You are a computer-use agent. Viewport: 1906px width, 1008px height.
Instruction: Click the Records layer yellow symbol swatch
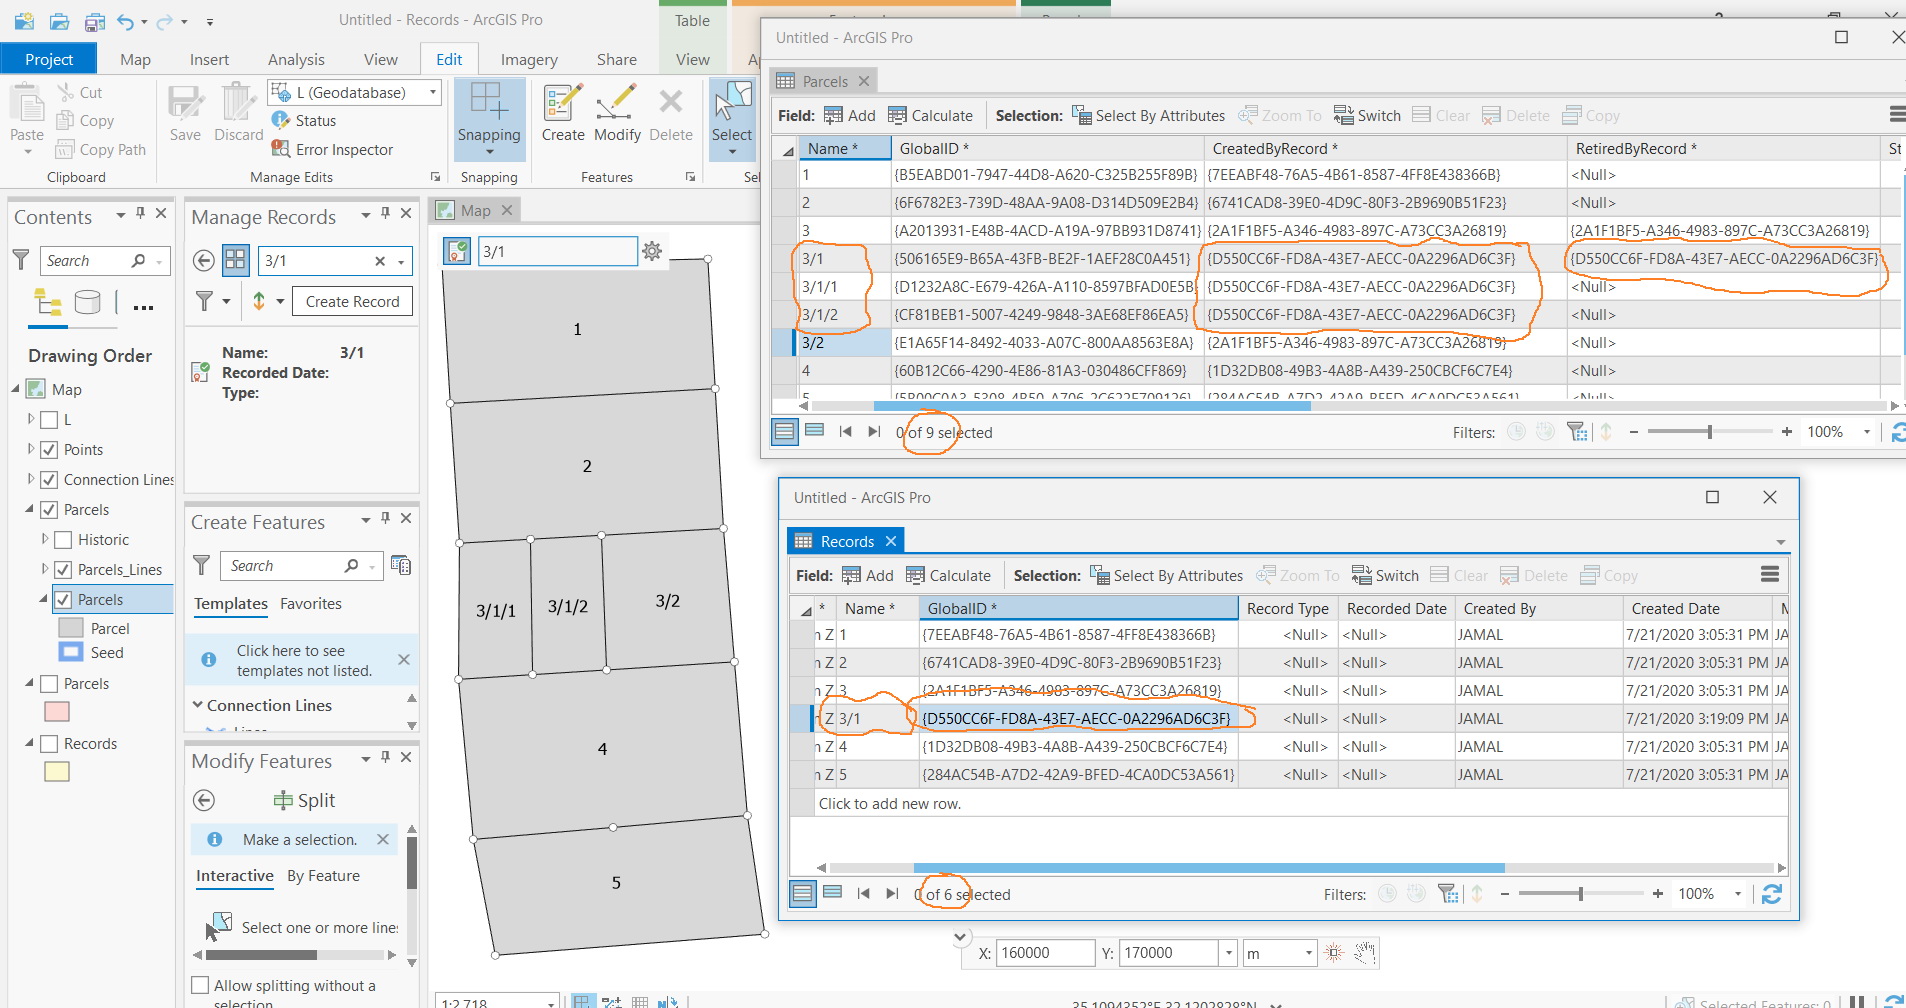(57, 772)
